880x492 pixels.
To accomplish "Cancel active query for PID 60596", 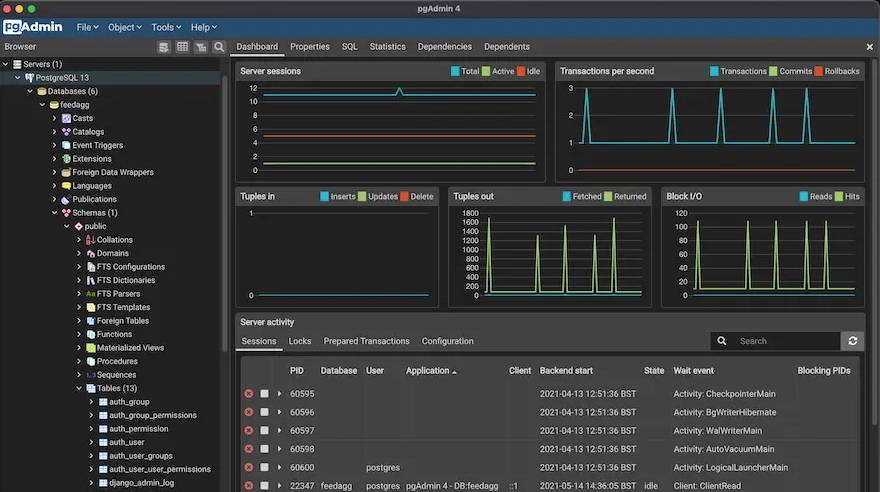I will [x=264, y=412].
